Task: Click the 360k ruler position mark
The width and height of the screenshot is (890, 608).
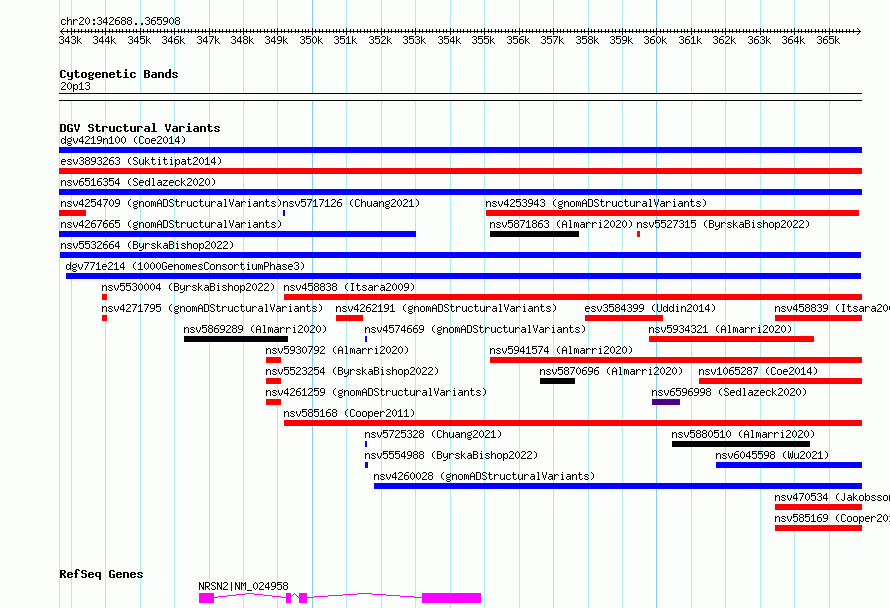Action: (655, 40)
